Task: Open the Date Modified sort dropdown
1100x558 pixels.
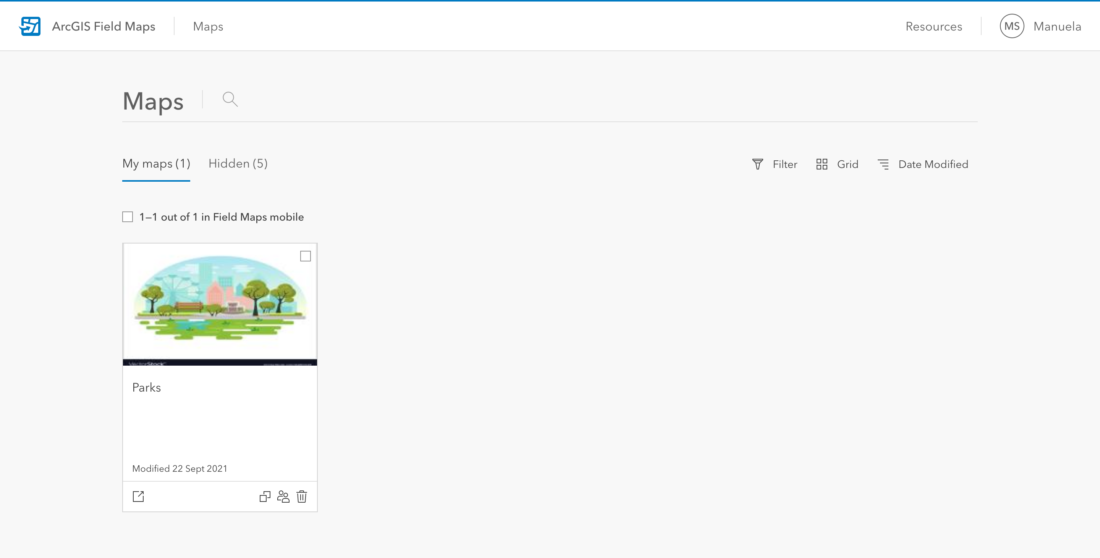Action: click(x=933, y=164)
